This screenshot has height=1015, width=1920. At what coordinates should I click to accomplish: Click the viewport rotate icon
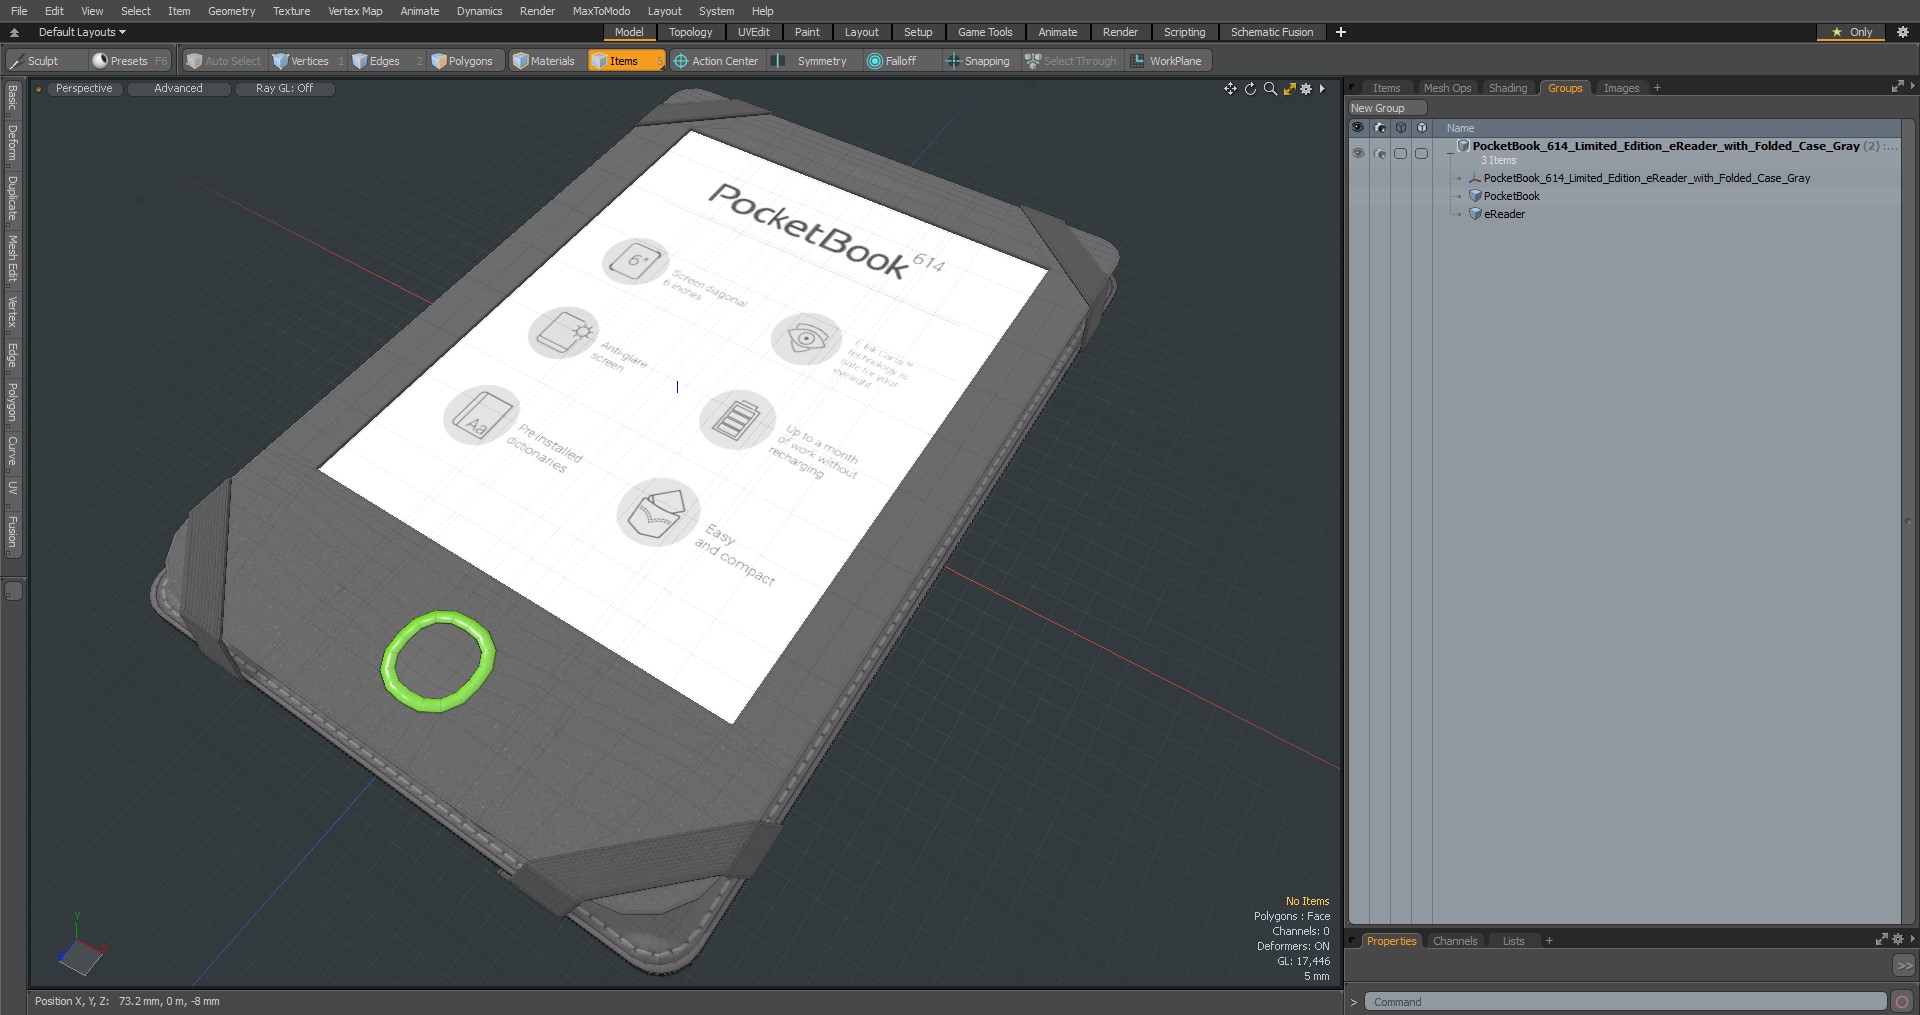pyautogui.click(x=1250, y=89)
